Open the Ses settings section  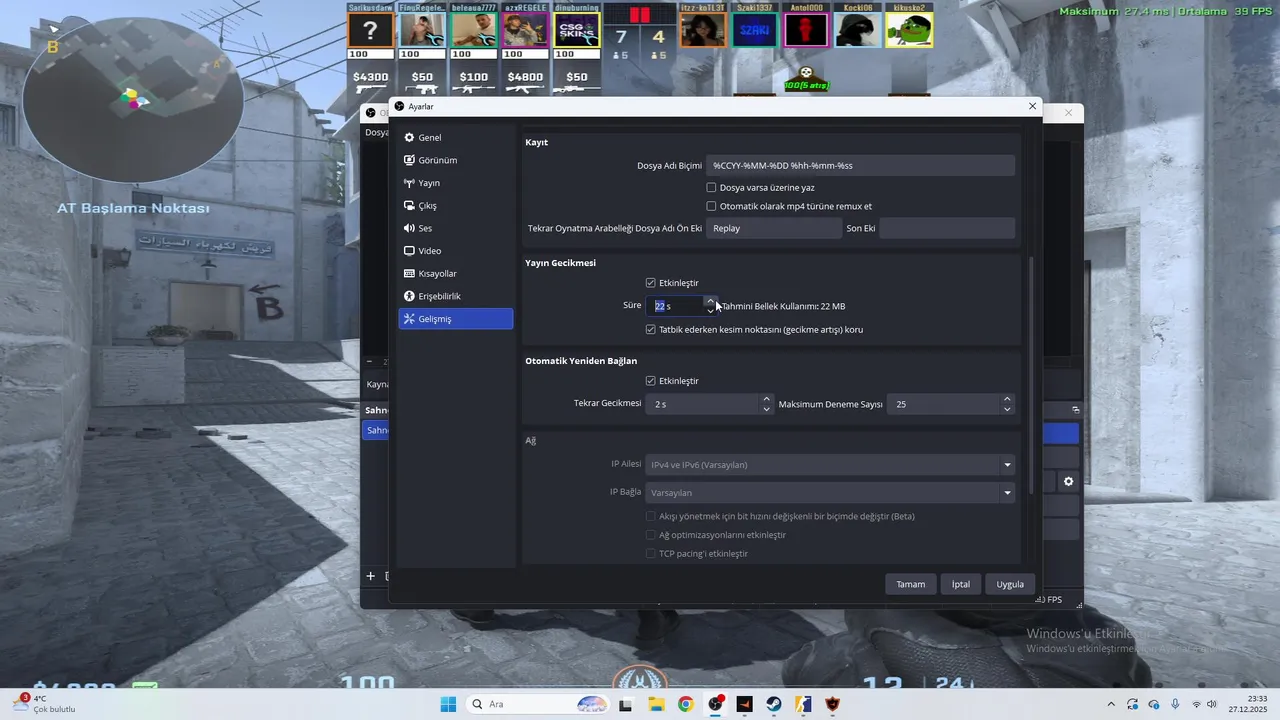coord(455,228)
